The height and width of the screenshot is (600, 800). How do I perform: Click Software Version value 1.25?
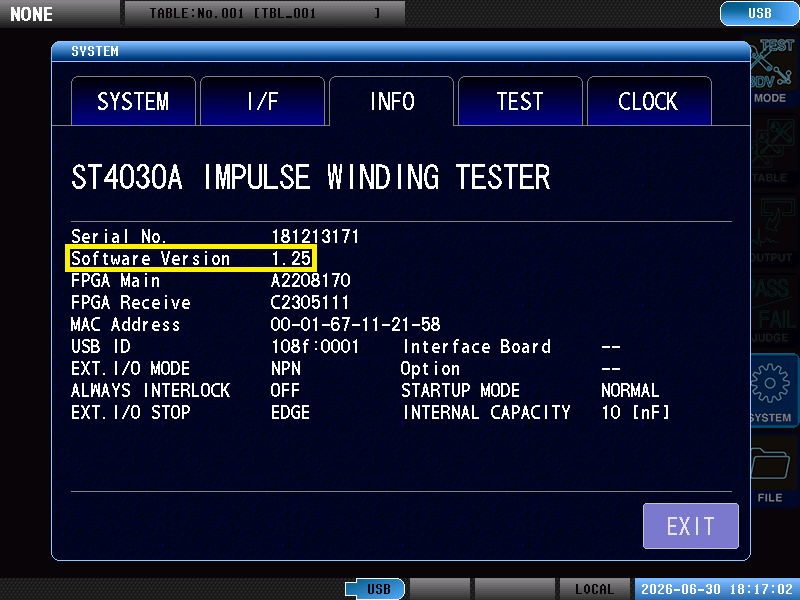click(x=291, y=259)
